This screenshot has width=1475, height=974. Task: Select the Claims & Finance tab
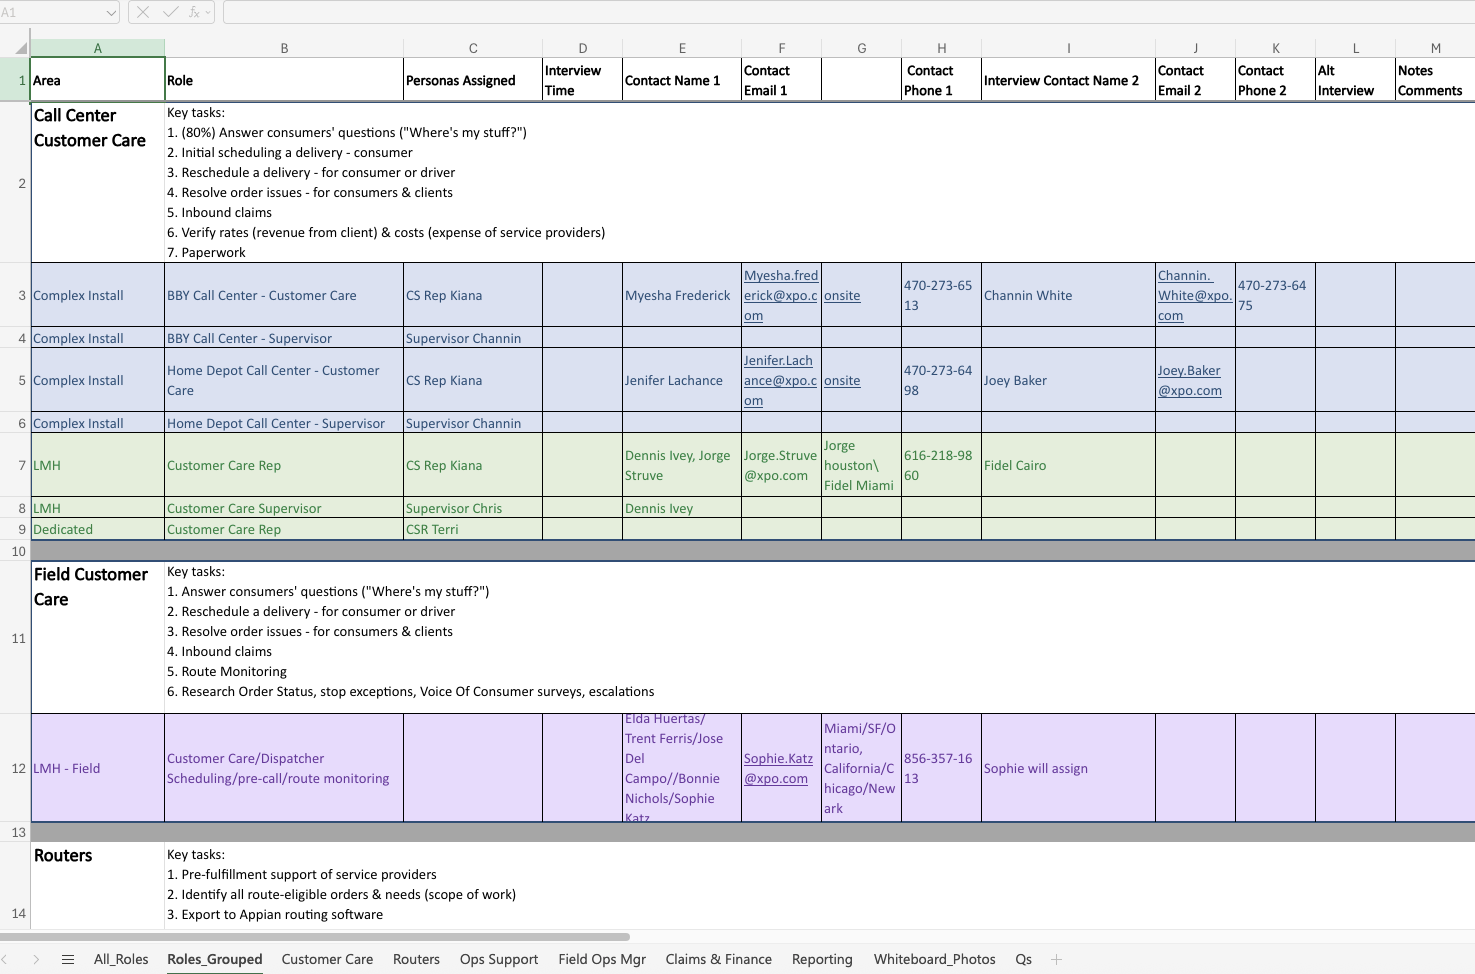[x=718, y=959]
